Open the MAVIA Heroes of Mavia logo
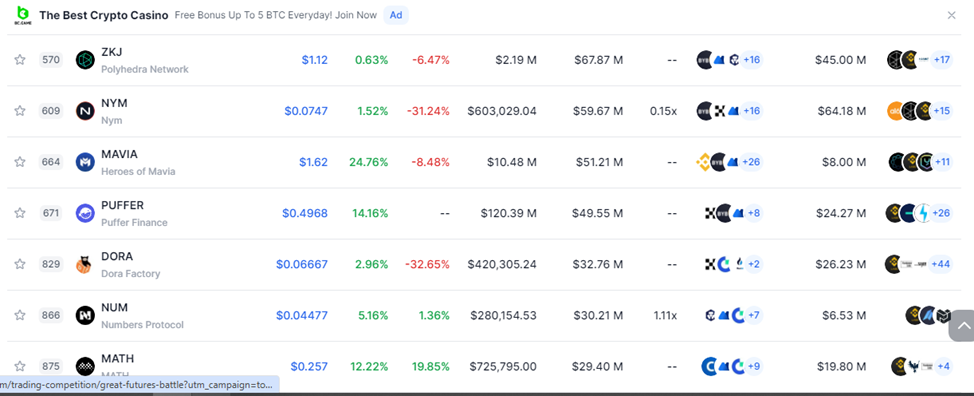974x396 pixels. tap(85, 162)
